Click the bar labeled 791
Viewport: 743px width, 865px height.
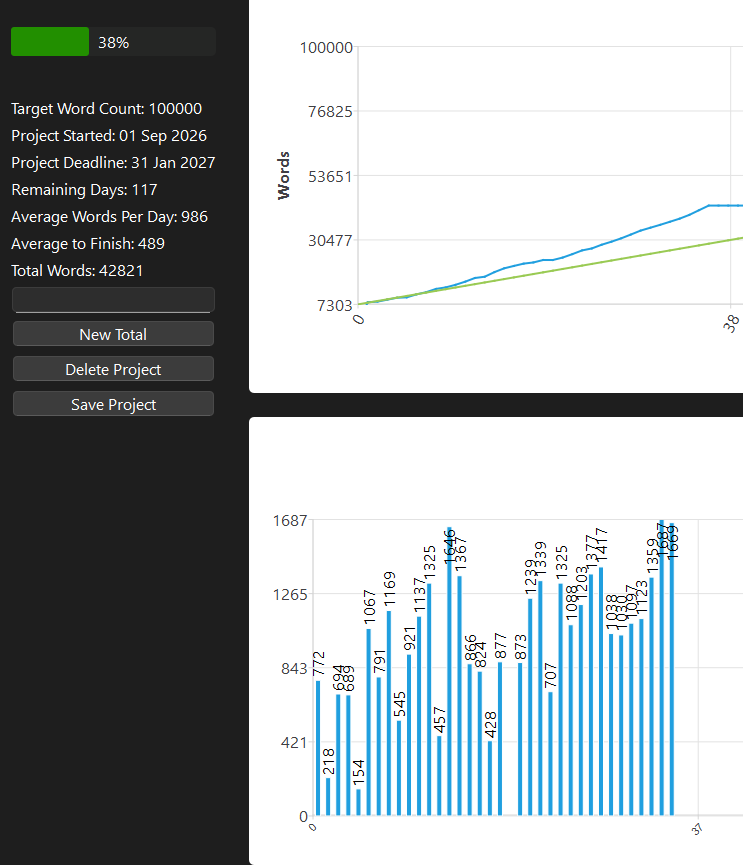379,746
